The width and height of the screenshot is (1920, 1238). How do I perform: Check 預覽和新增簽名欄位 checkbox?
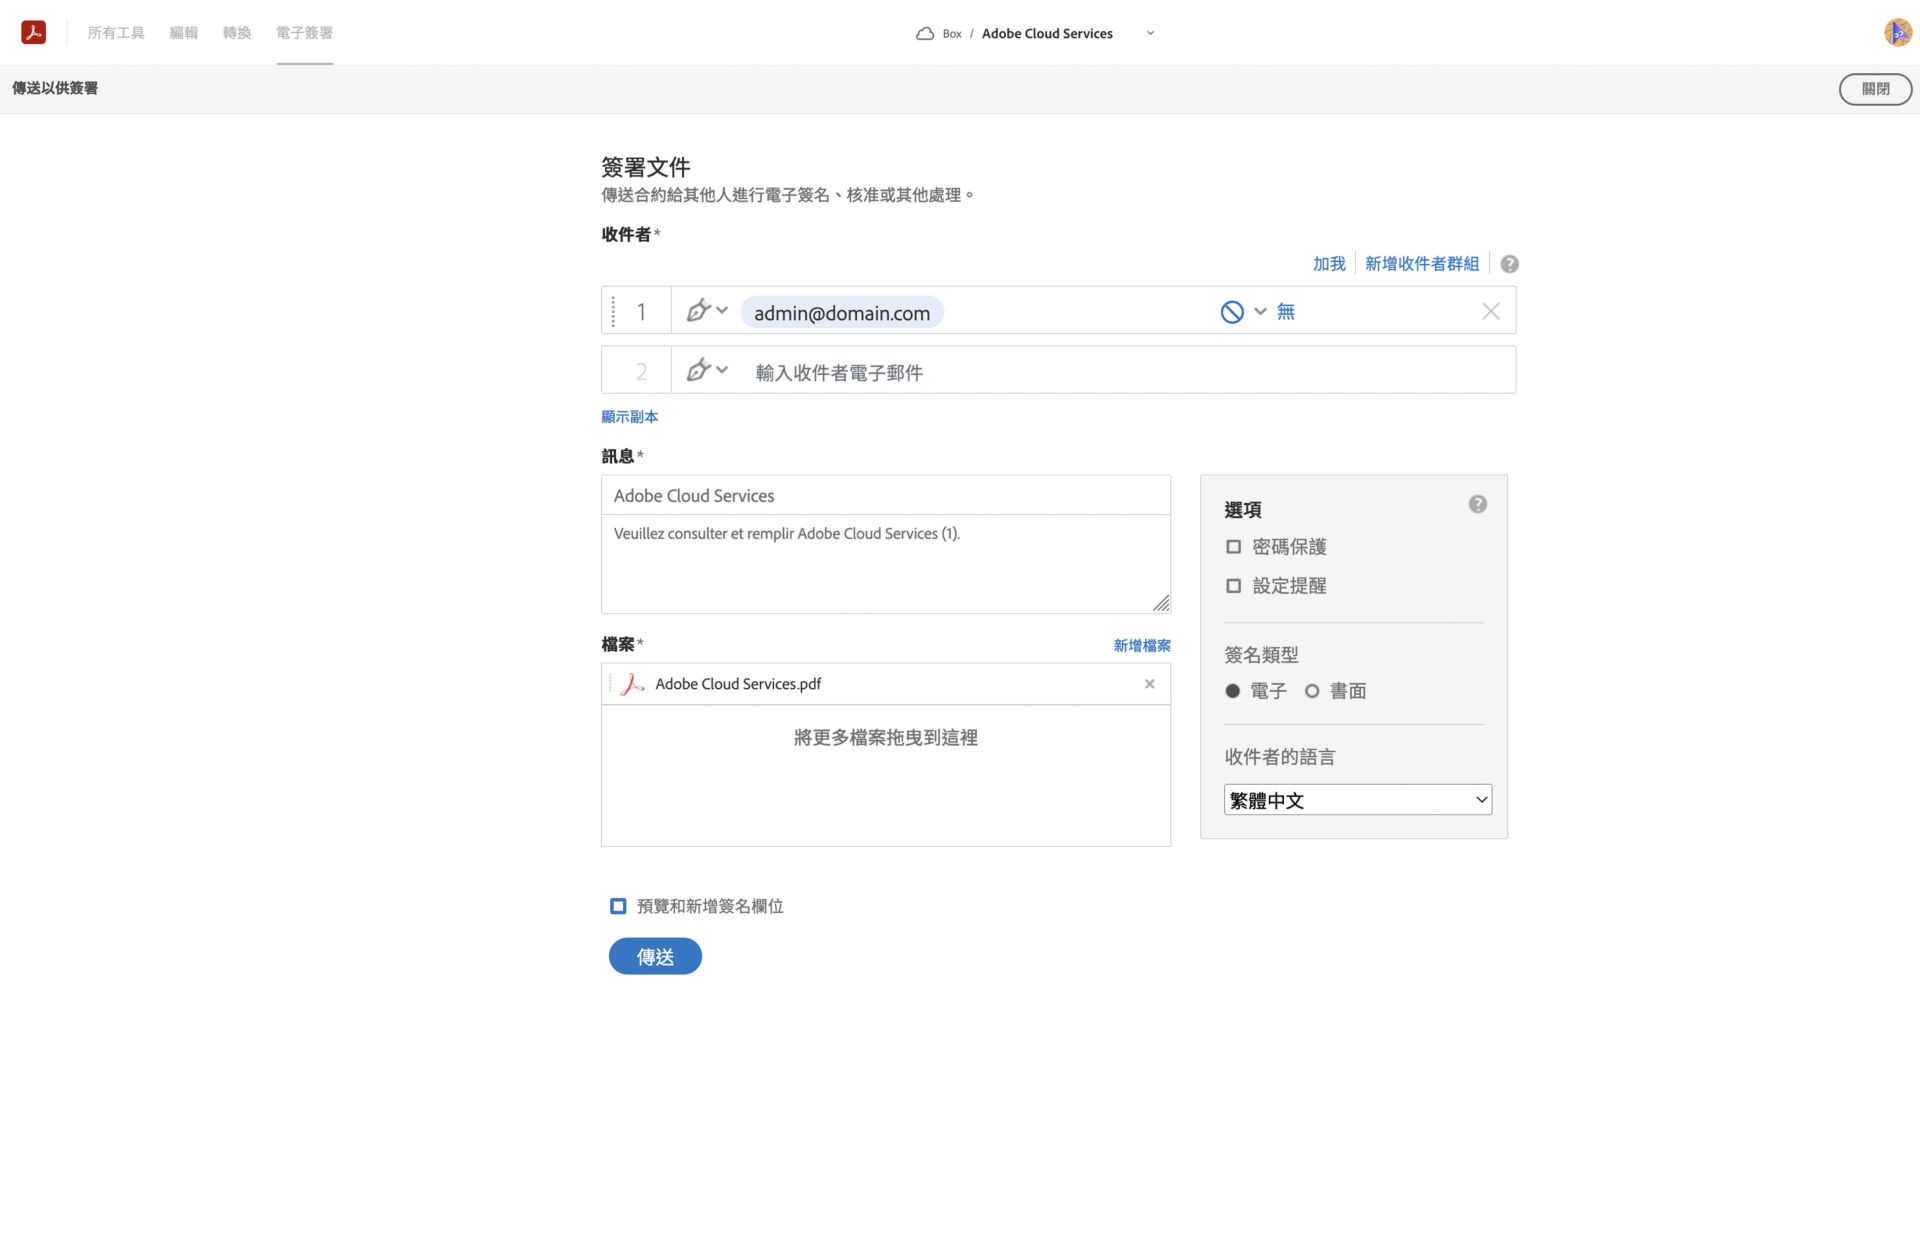click(x=617, y=905)
